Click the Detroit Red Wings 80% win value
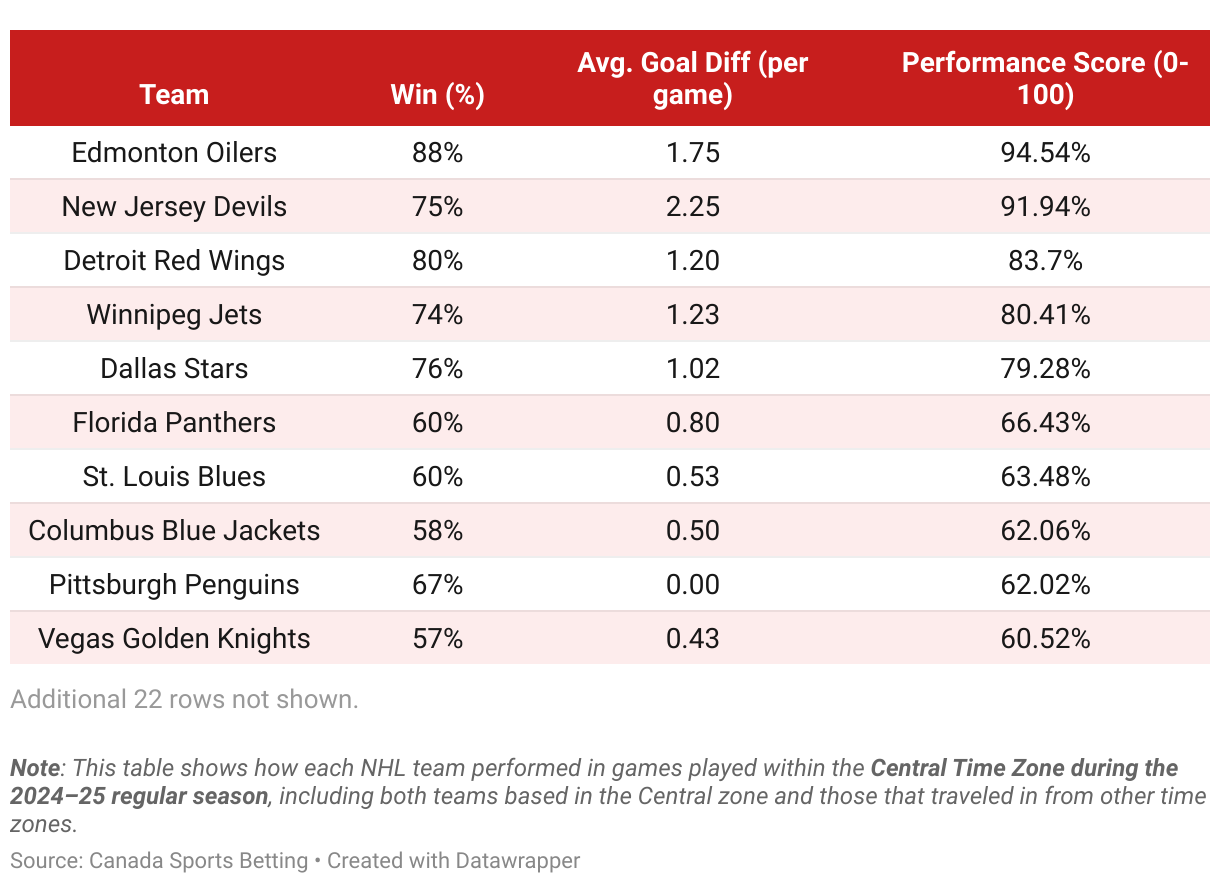Viewport: 1220px width, 884px height. 437,261
